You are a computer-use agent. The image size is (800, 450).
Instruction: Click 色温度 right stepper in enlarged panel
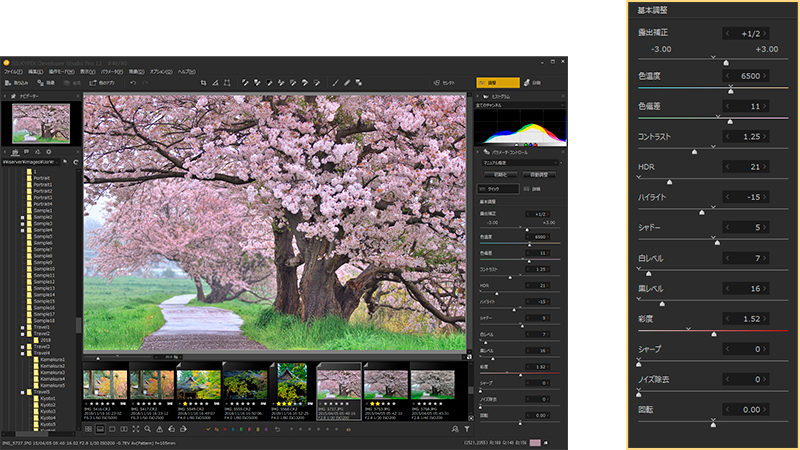[x=764, y=76]
